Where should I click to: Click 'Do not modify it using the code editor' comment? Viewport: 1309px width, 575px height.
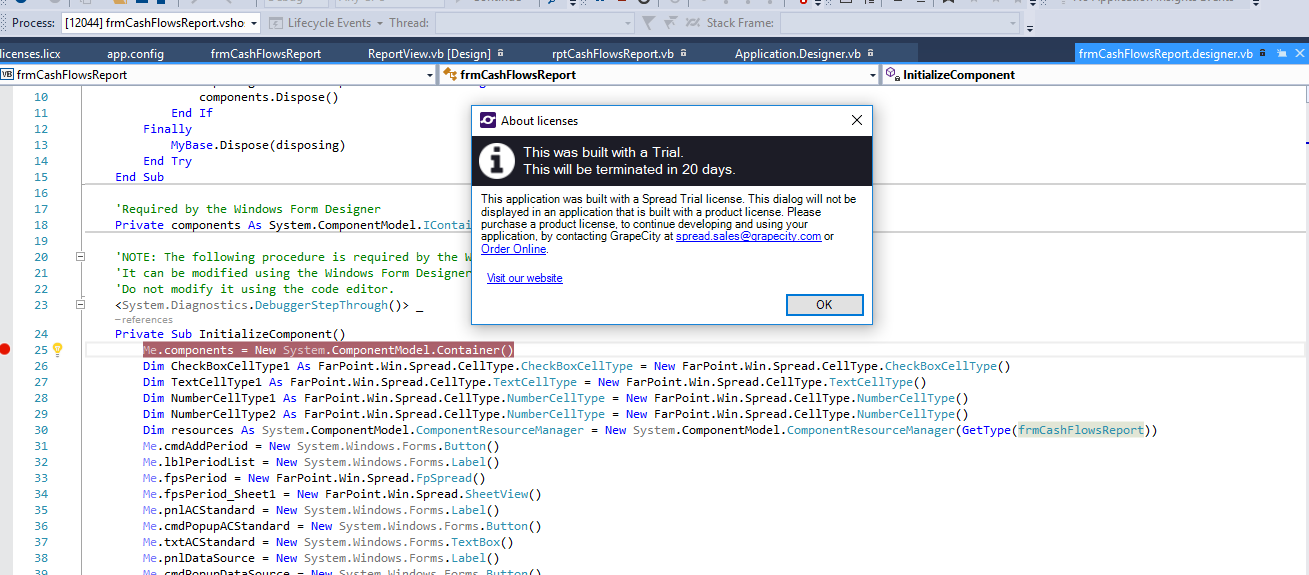click(255, 289)
